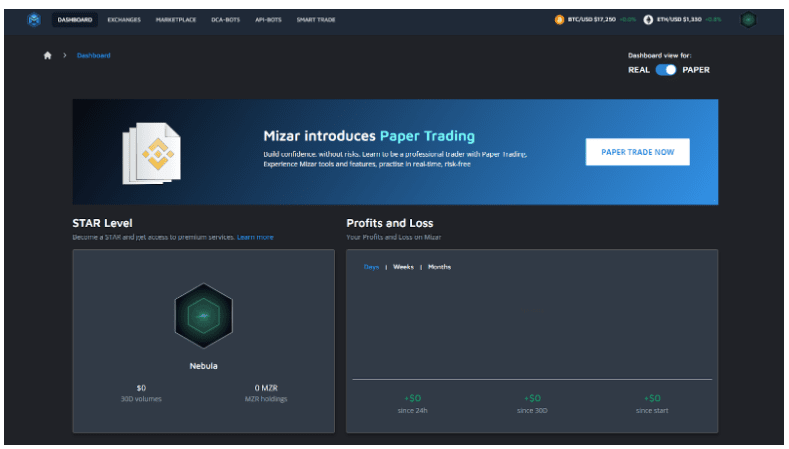This screenshot has height=449, width=789.
Task: Open the Smart Trade nav tab
Action: click(316, 20)
